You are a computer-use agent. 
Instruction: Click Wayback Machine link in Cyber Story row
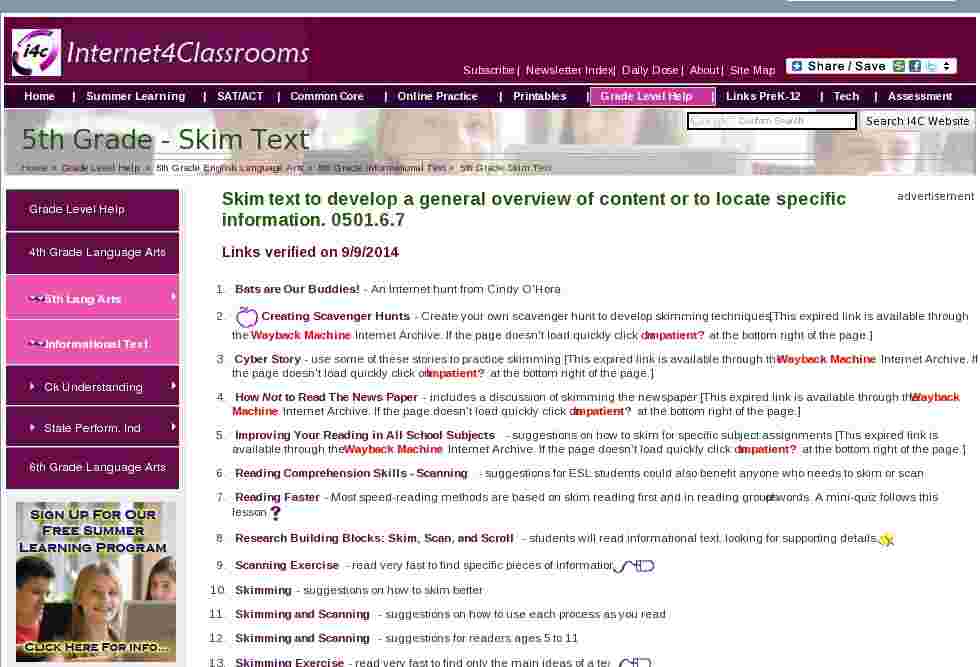tap(826, 359)
